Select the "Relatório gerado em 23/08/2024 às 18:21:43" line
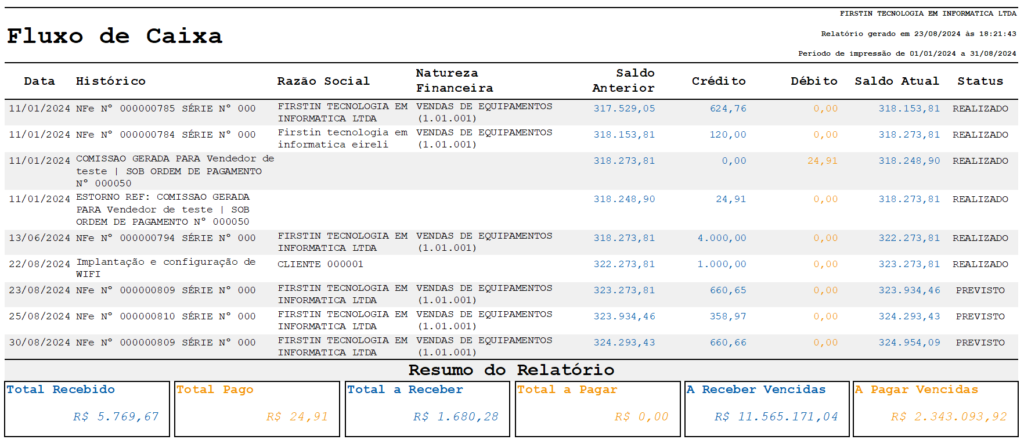This screenshot has width=1024, height=443. pos(919,33)
